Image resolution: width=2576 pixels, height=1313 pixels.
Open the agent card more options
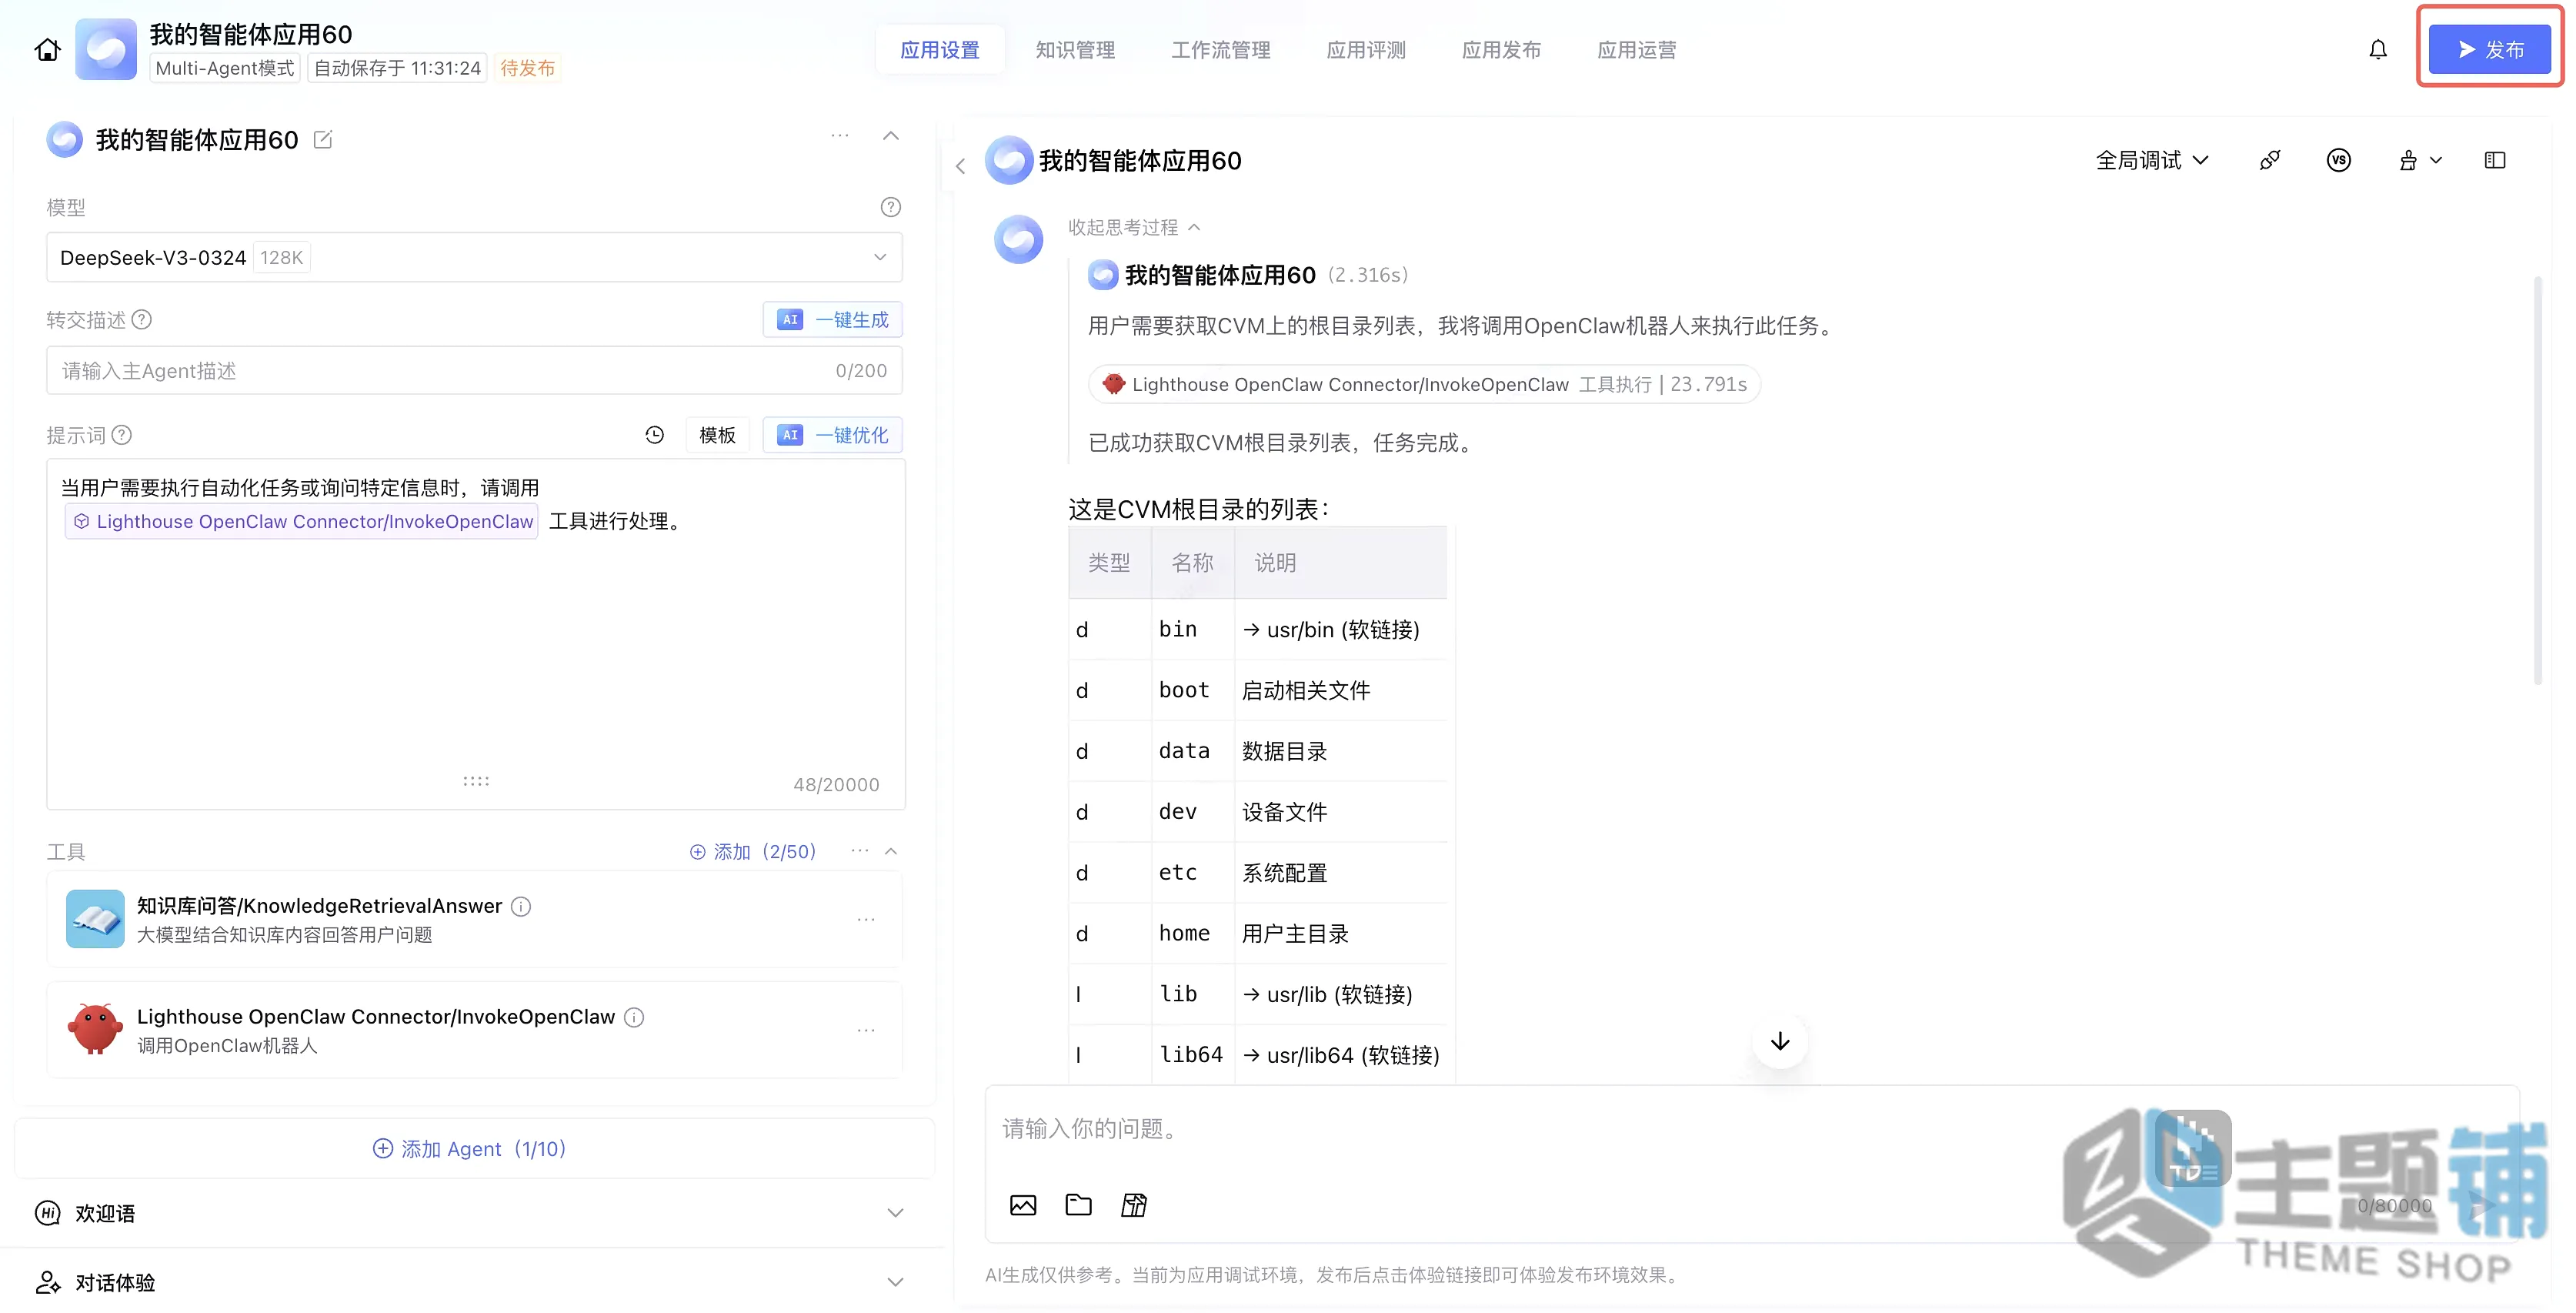pyautogui.click(x=840, y=136)
